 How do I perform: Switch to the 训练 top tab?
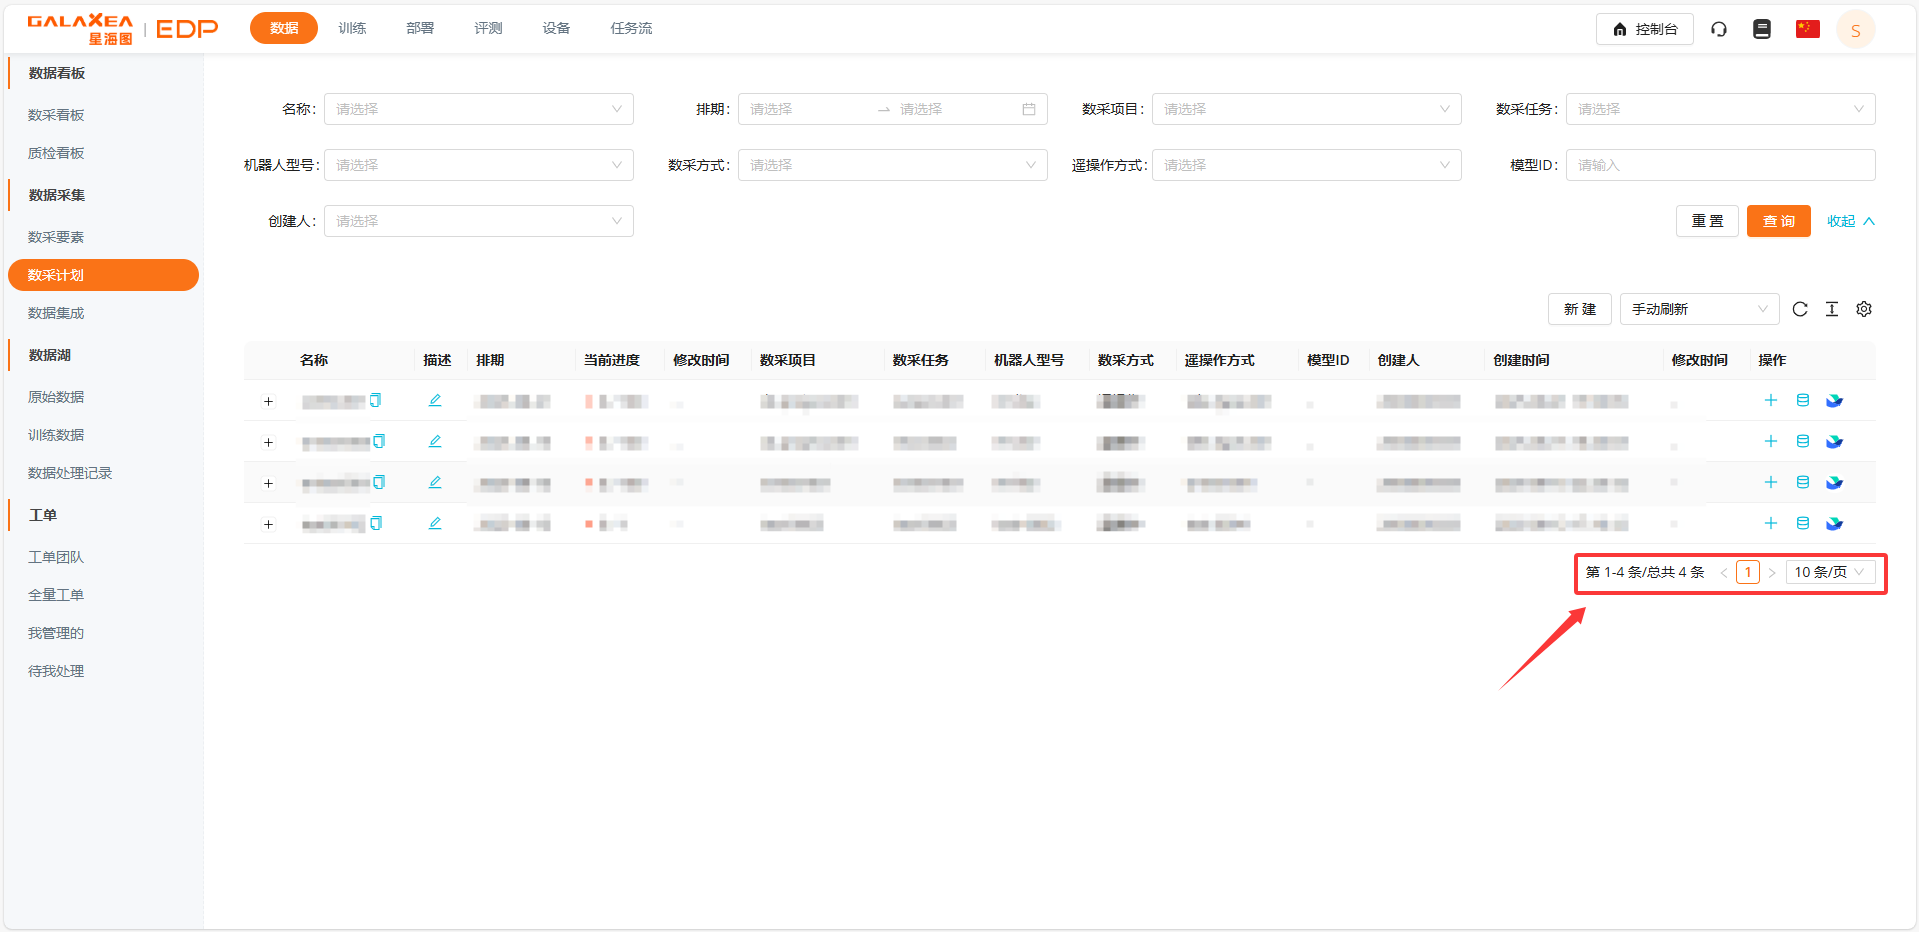351,28
